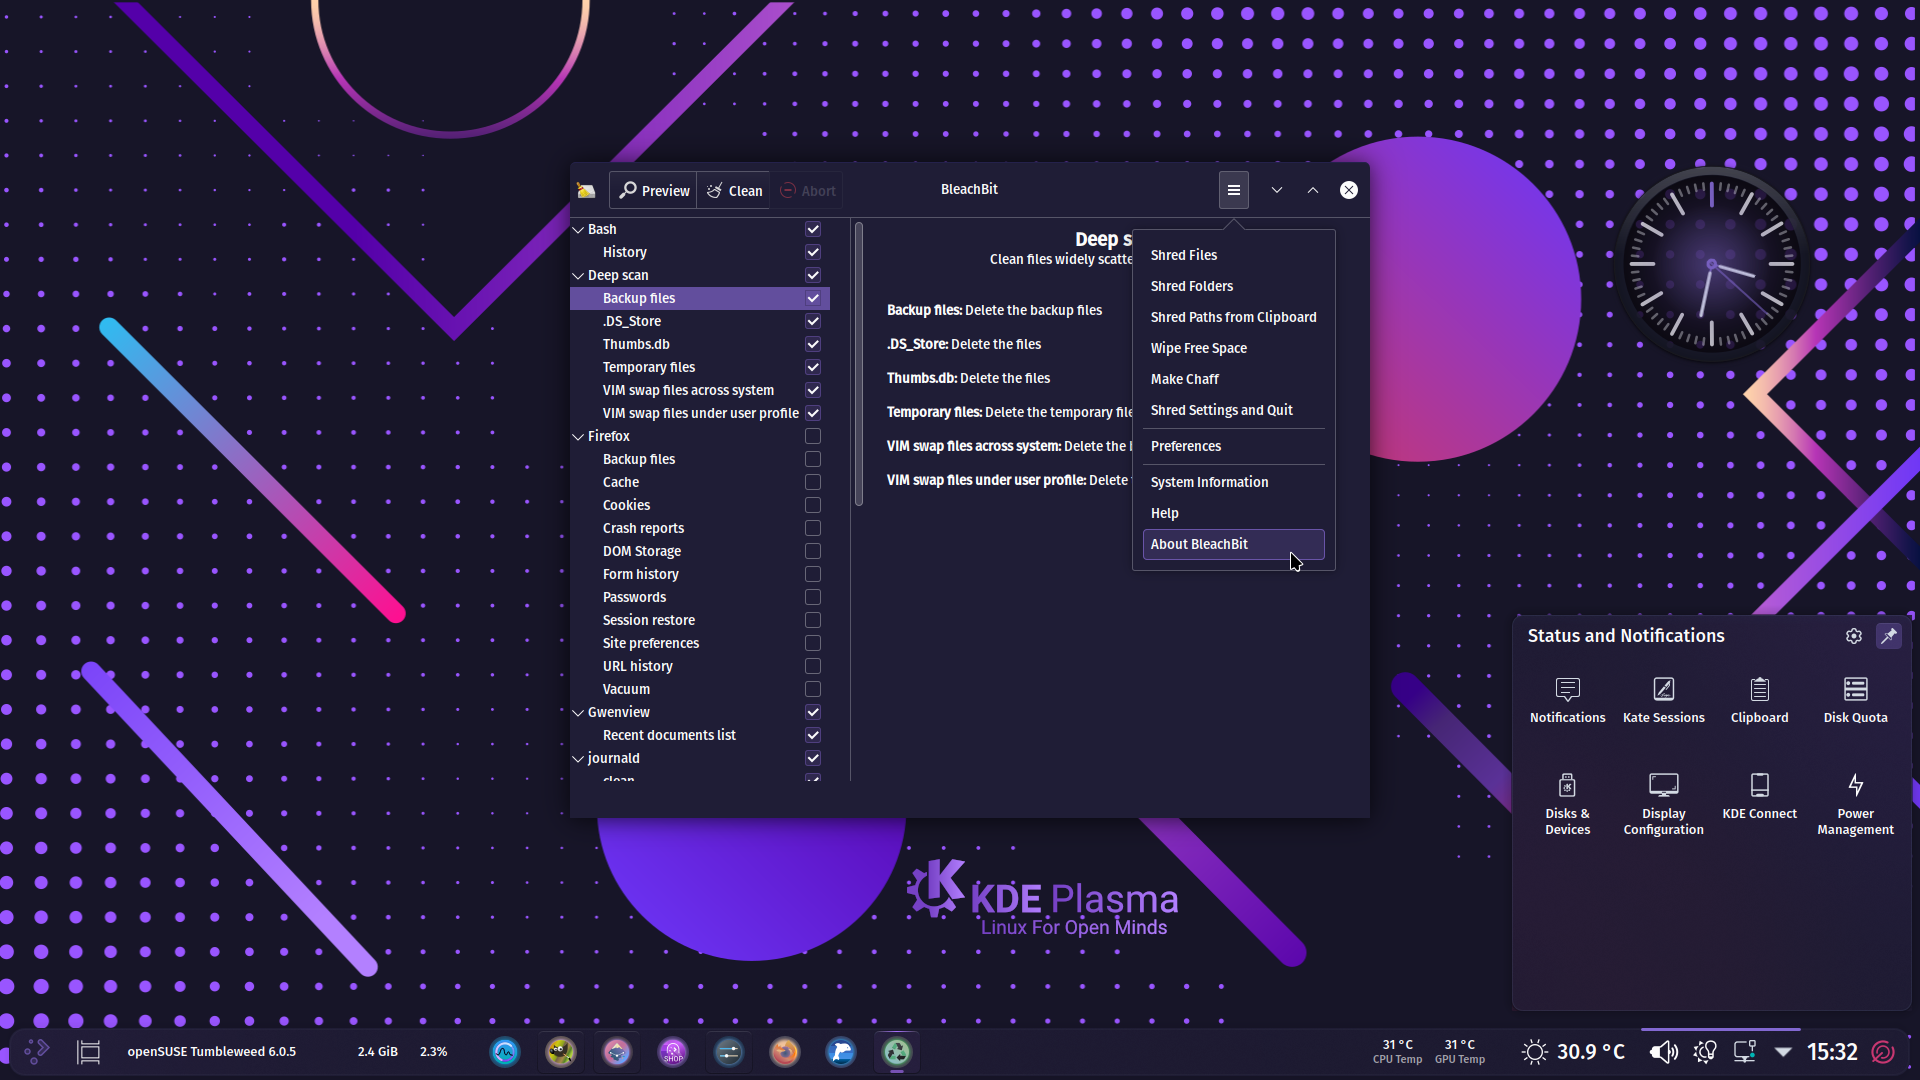
Task: Click the Preview magnifier button
Action: tap(654, 191)
